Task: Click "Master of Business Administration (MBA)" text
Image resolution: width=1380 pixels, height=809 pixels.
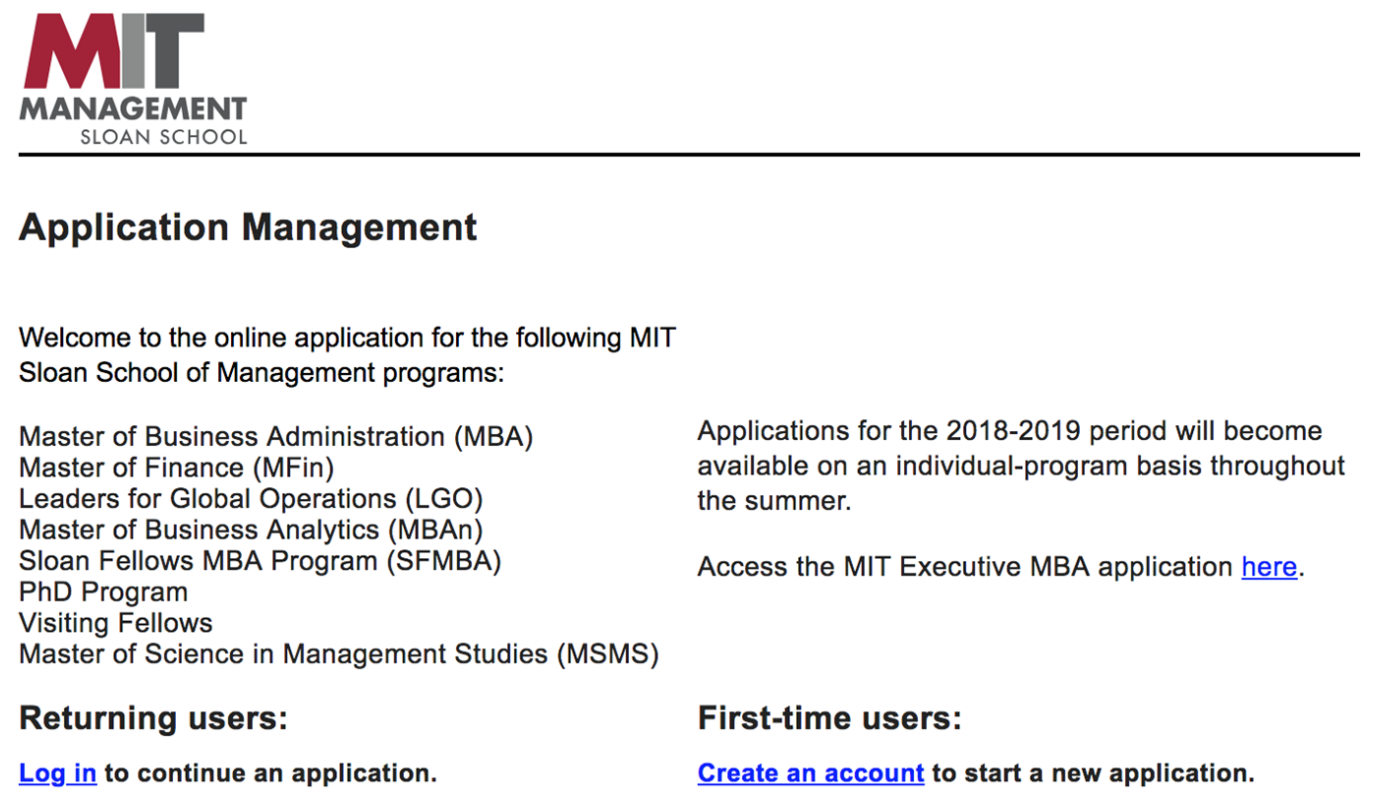Action: (x=276, y=437)
